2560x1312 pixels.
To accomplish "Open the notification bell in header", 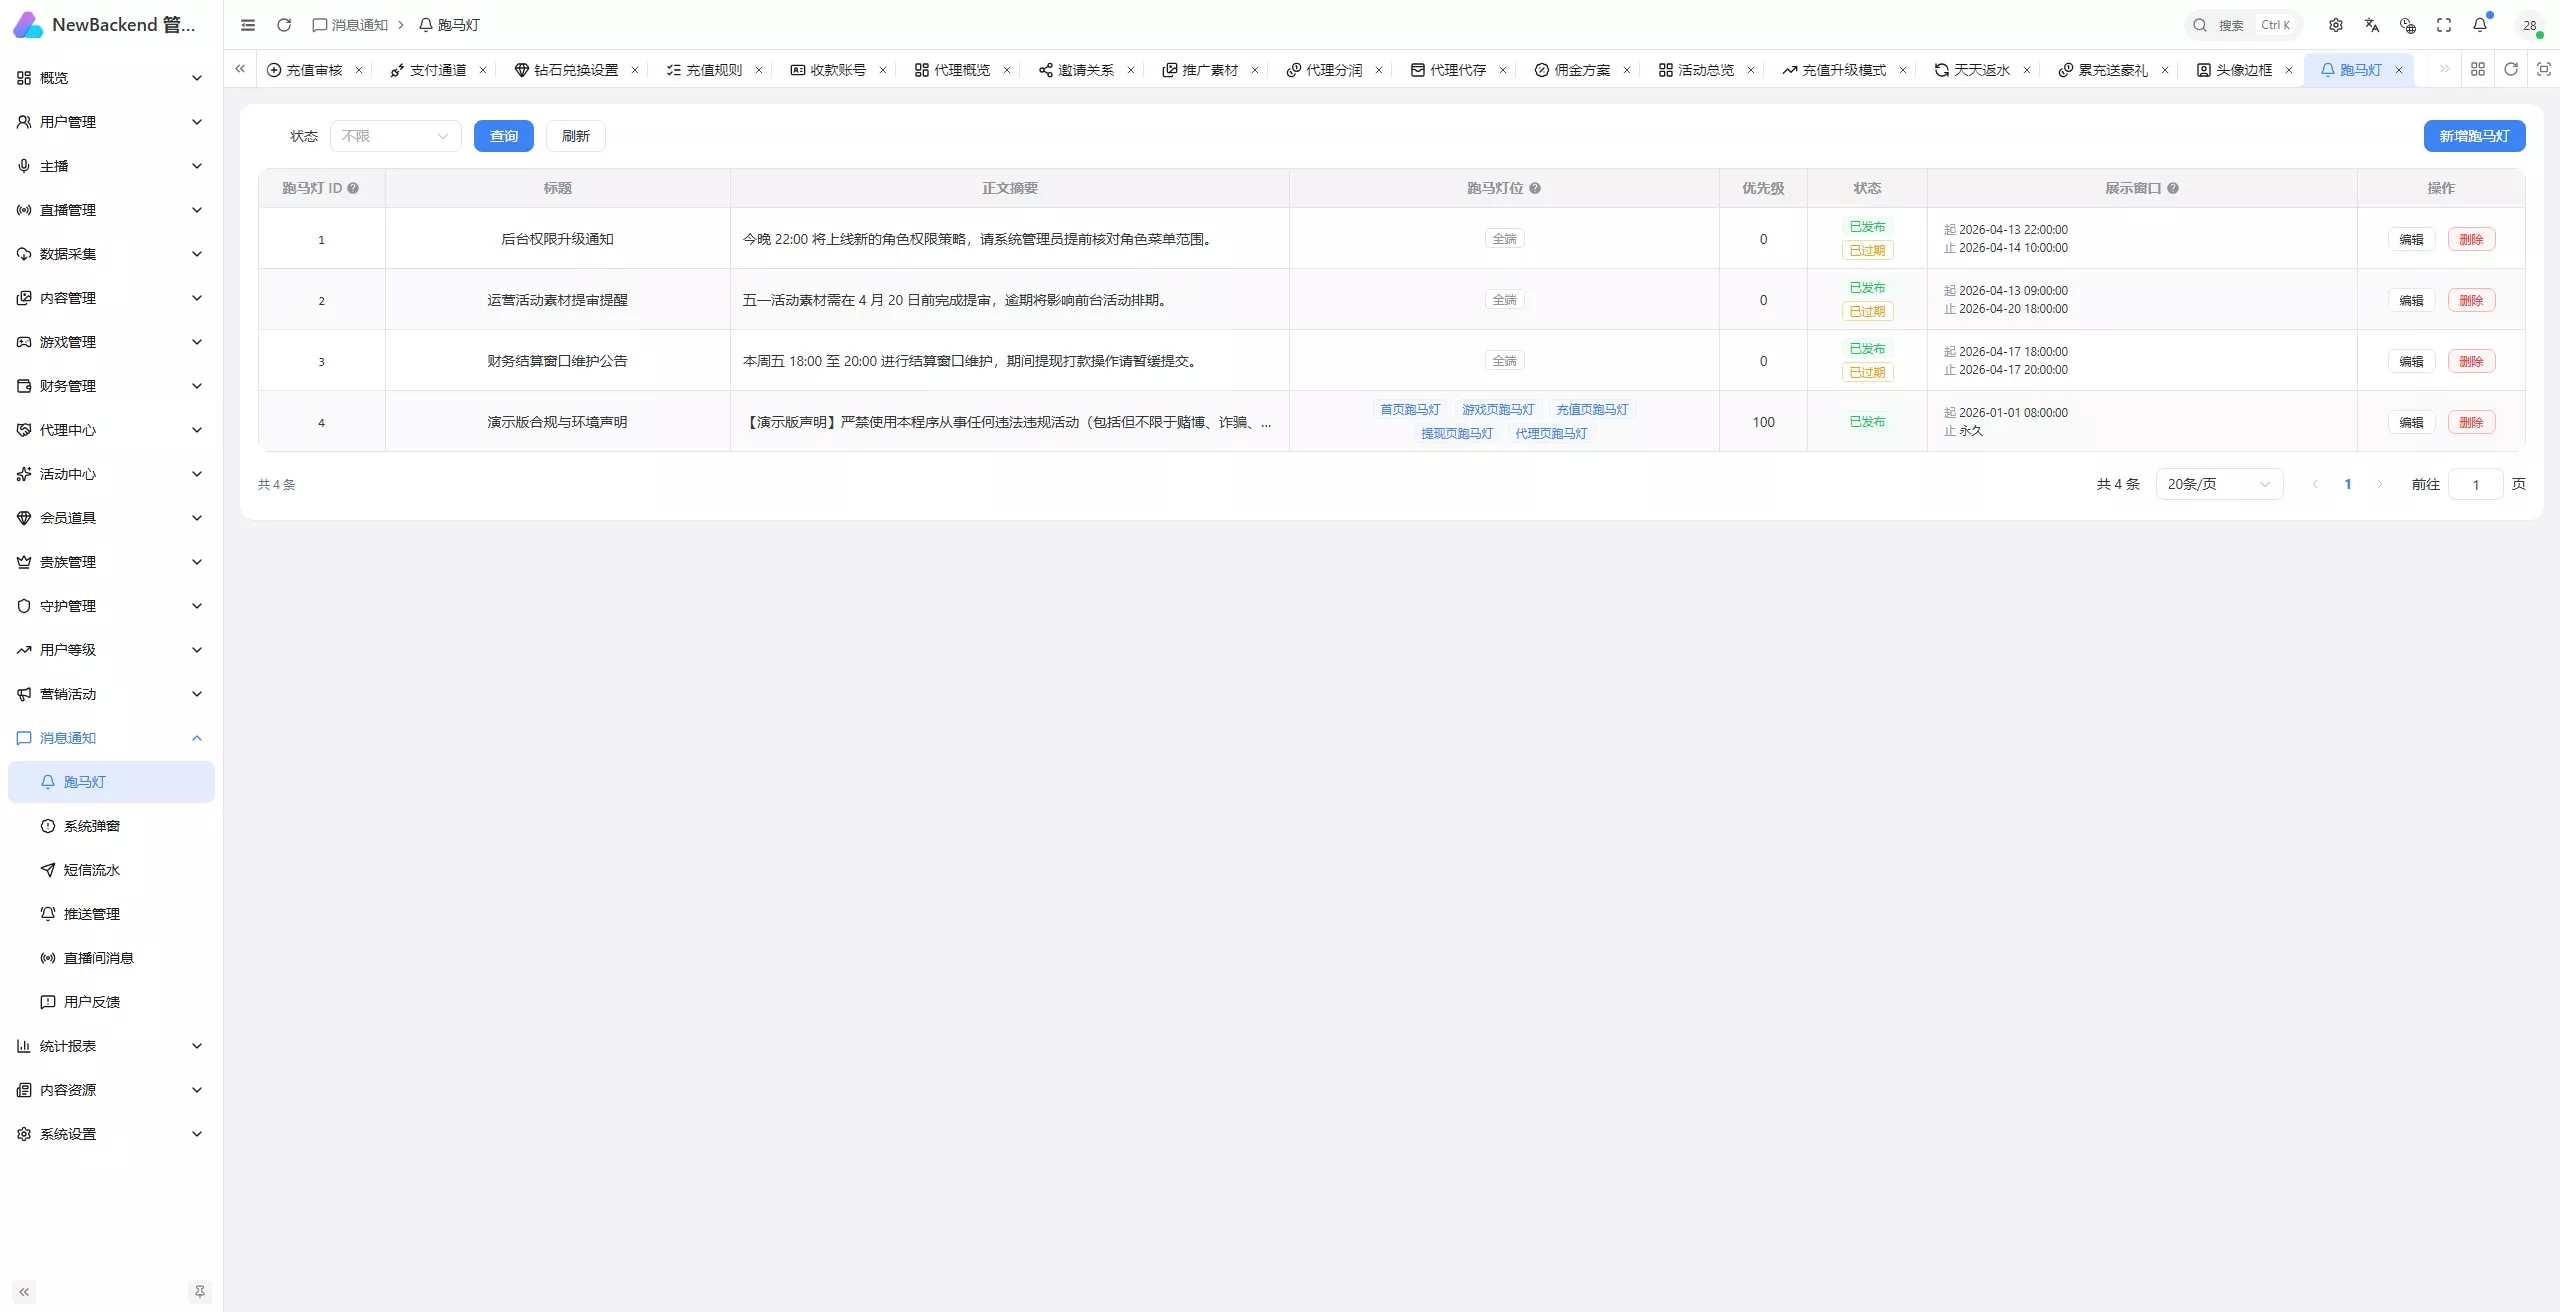I will [2480, 25].
